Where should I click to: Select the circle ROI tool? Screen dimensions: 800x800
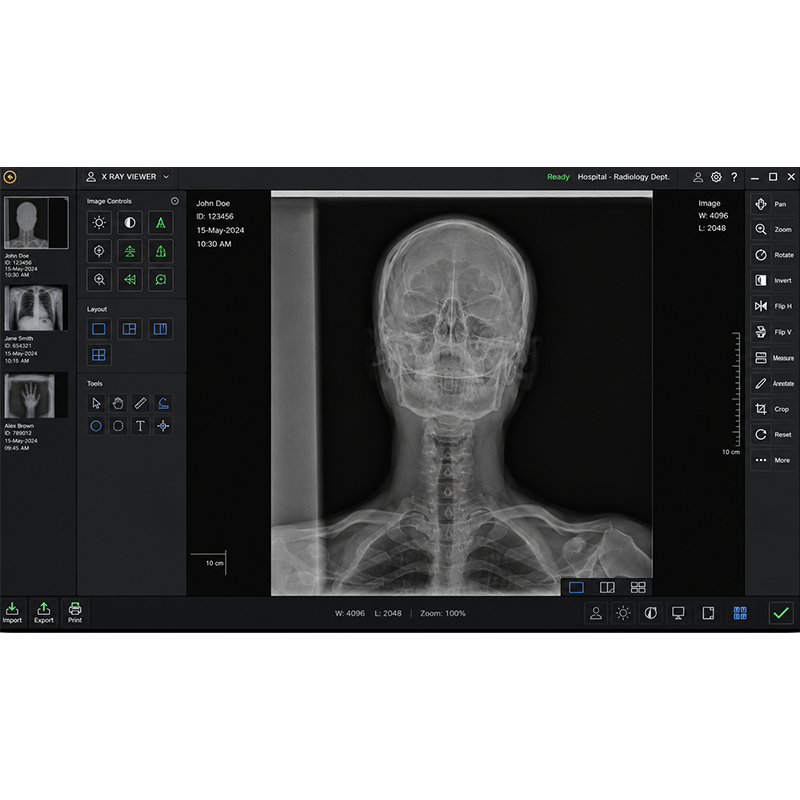pyautogui.click(x=96, y=426)
